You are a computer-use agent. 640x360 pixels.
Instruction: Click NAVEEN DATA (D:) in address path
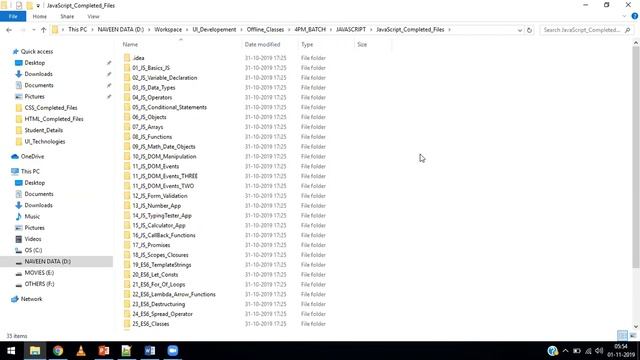(121, 29)
